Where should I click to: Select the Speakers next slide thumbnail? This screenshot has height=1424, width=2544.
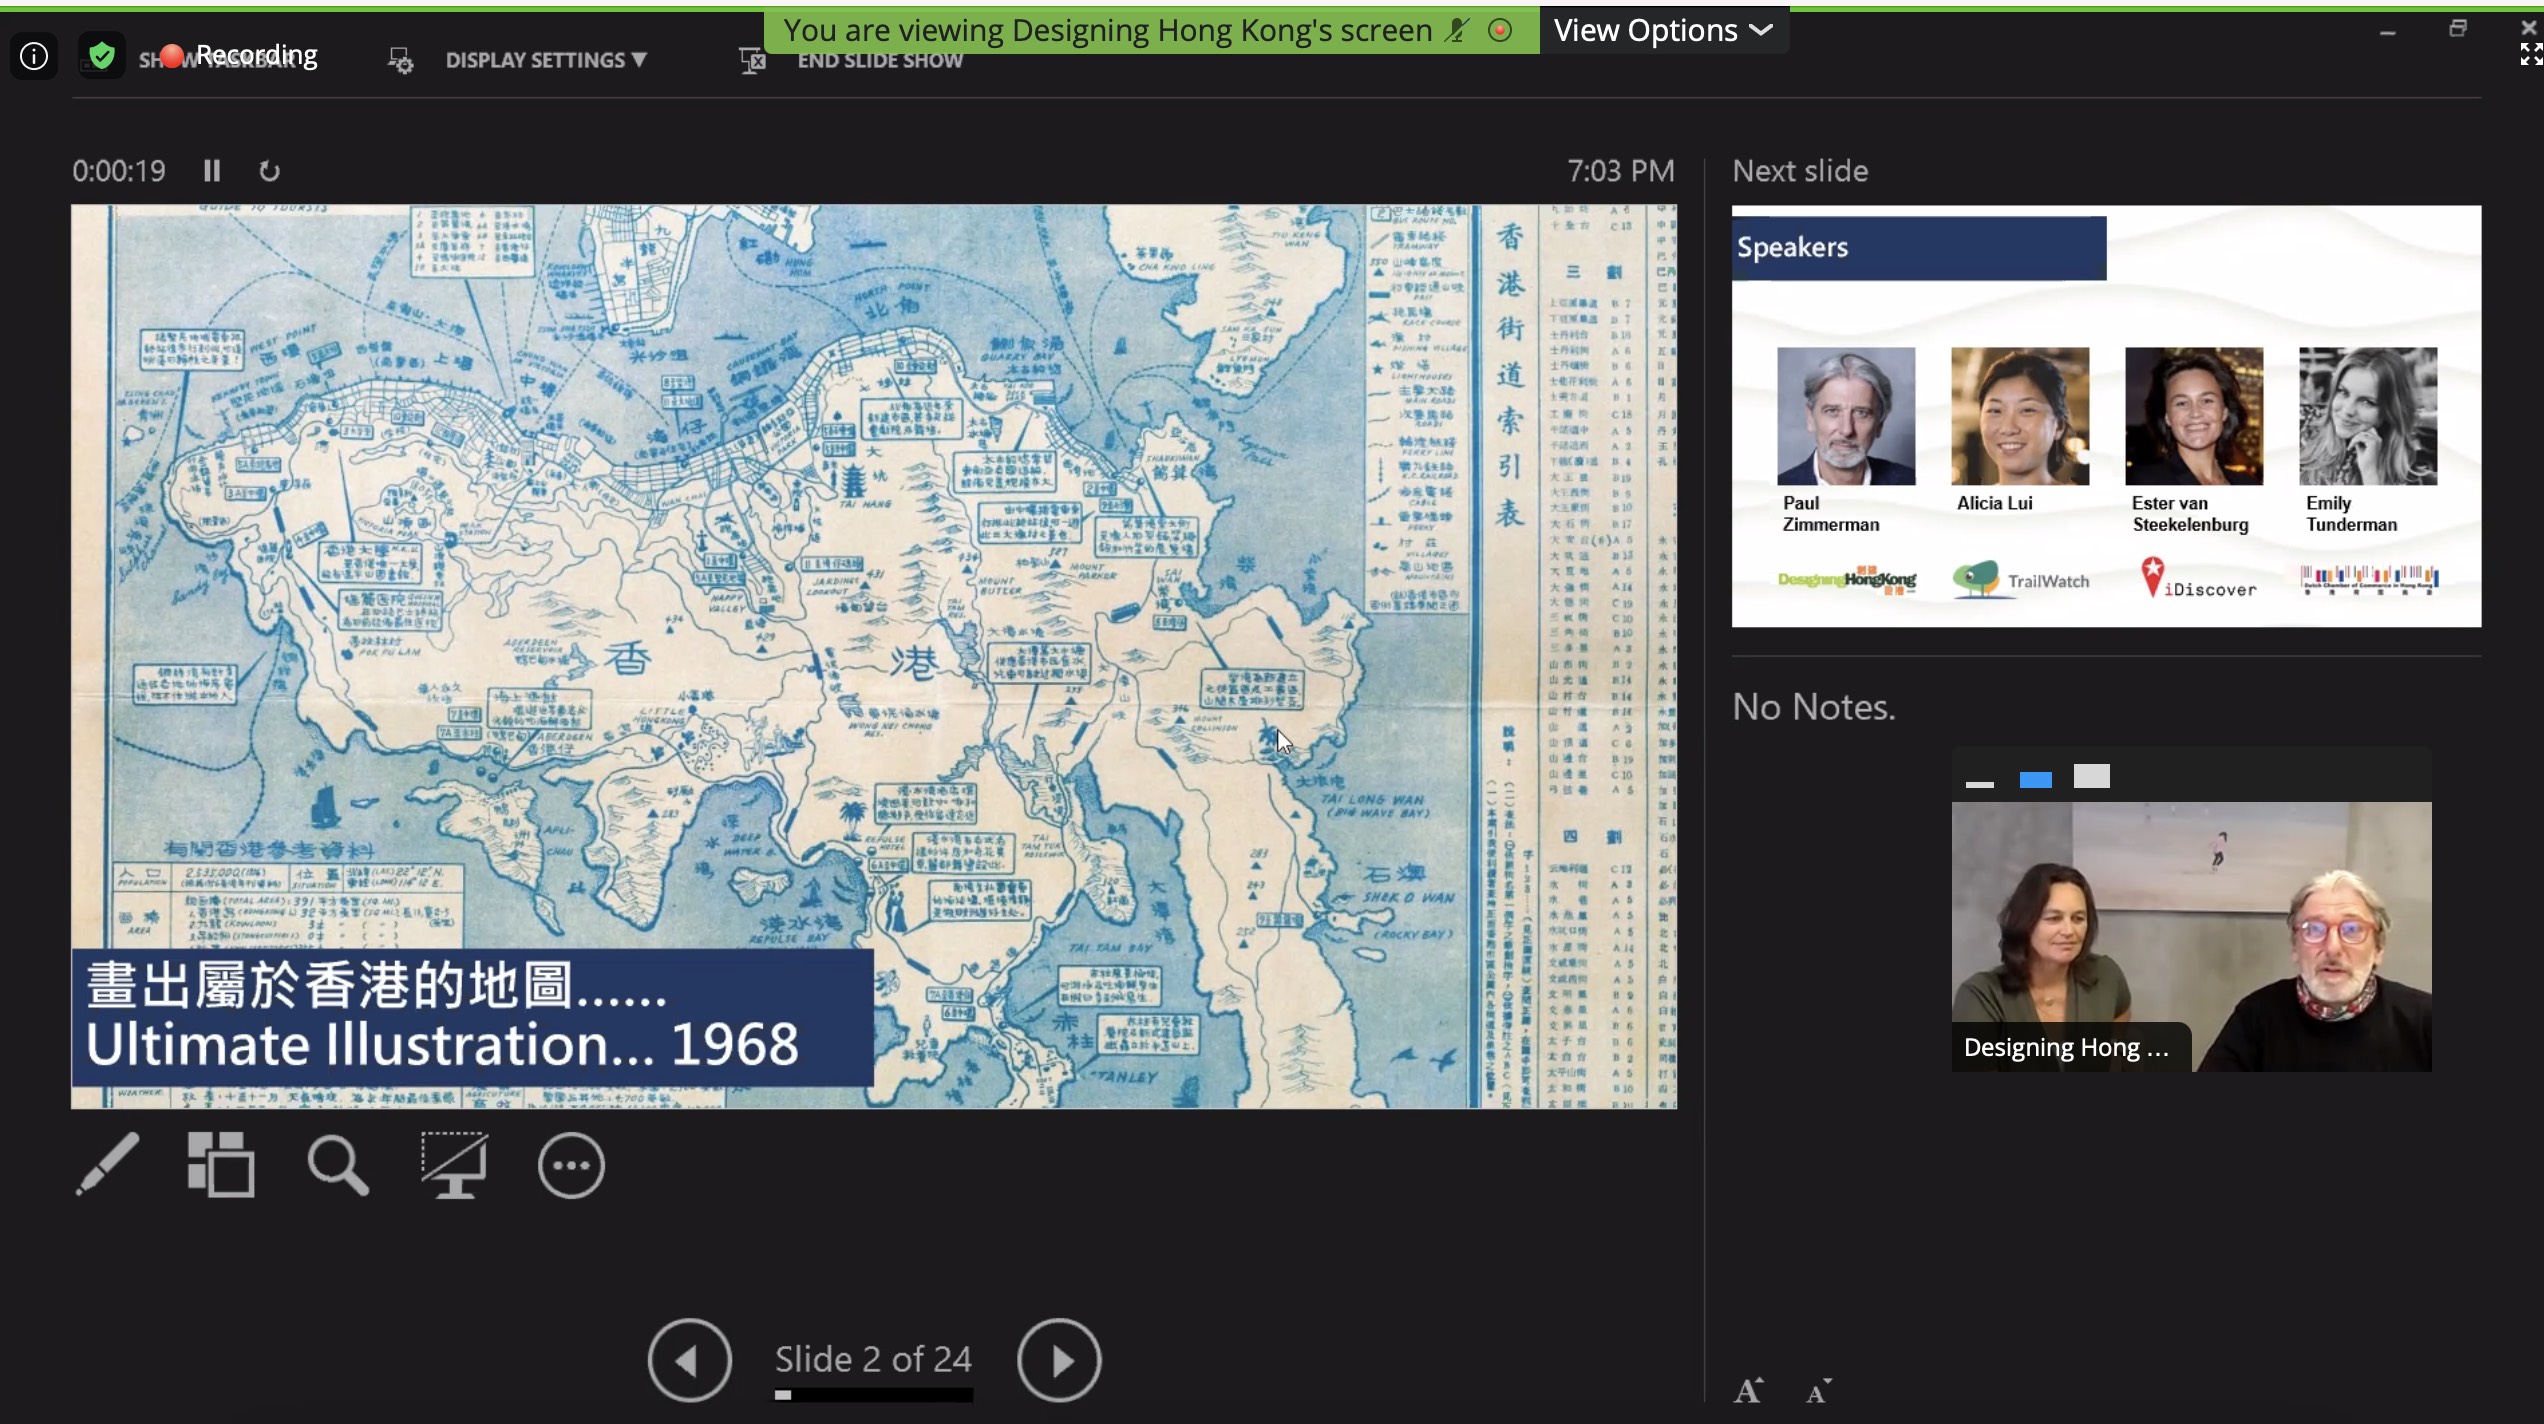click(x=2106, y=416)
